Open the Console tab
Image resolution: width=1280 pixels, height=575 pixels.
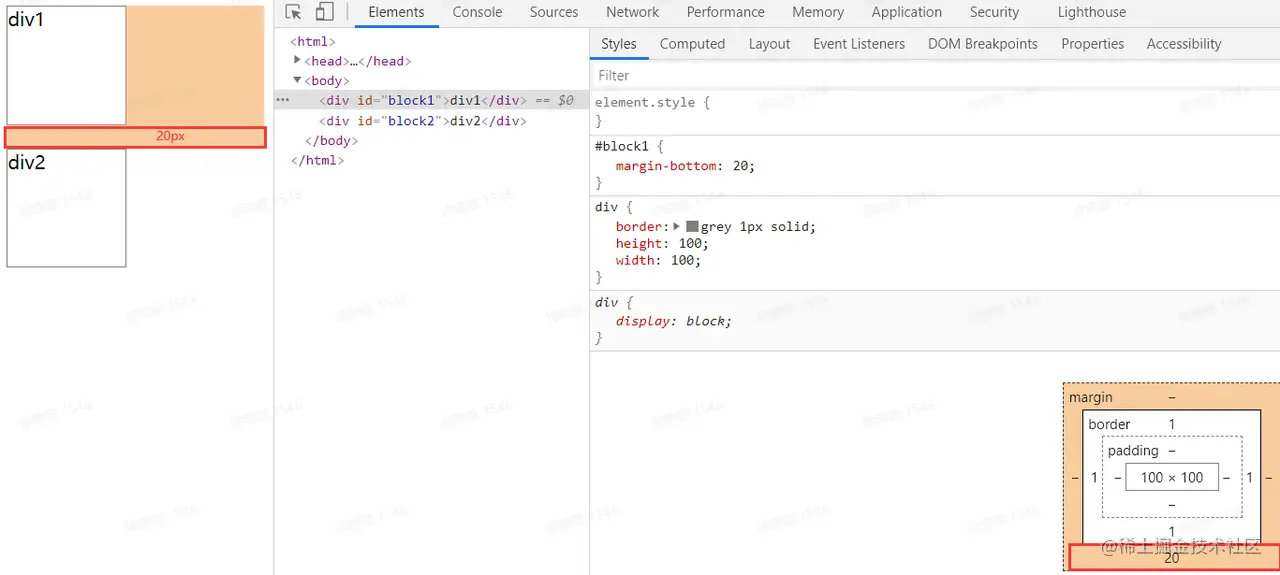click(477, 12)
